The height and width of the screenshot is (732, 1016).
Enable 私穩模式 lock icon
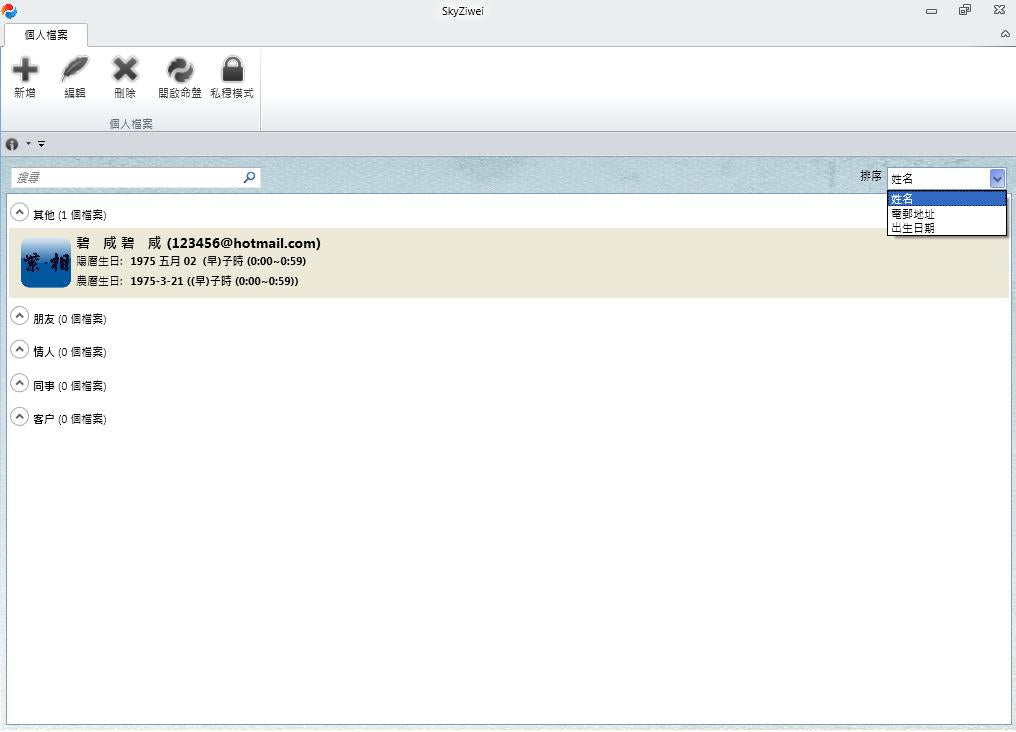(232, 70)
